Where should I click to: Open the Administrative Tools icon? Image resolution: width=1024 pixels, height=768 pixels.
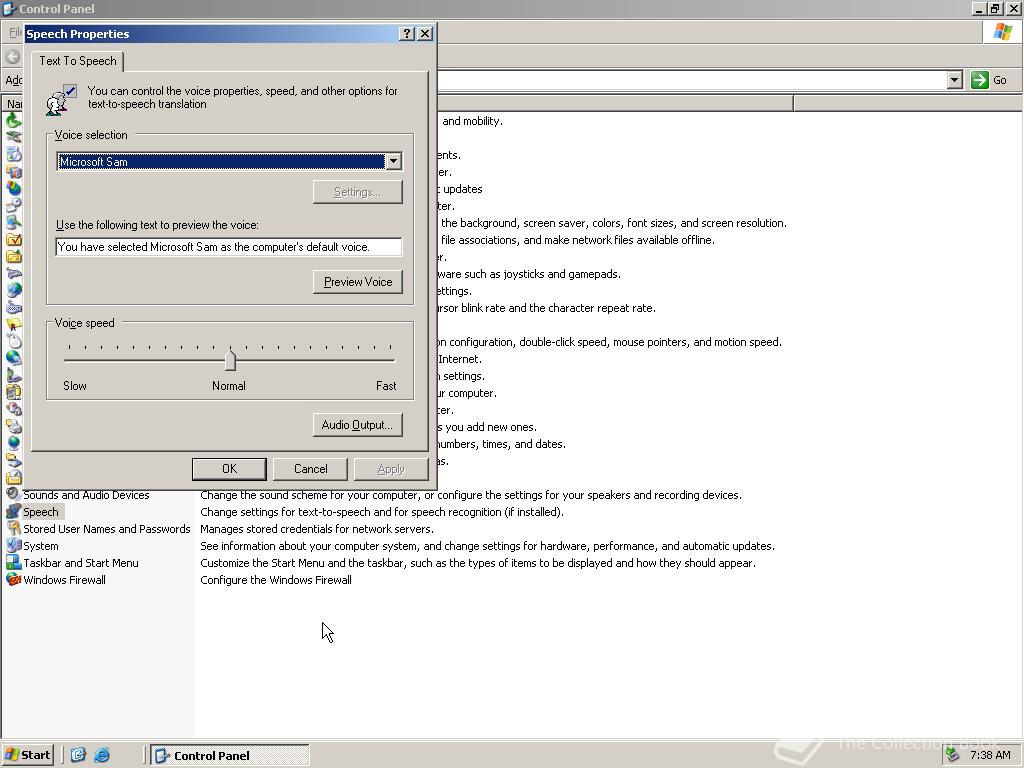tap(13, 172)
